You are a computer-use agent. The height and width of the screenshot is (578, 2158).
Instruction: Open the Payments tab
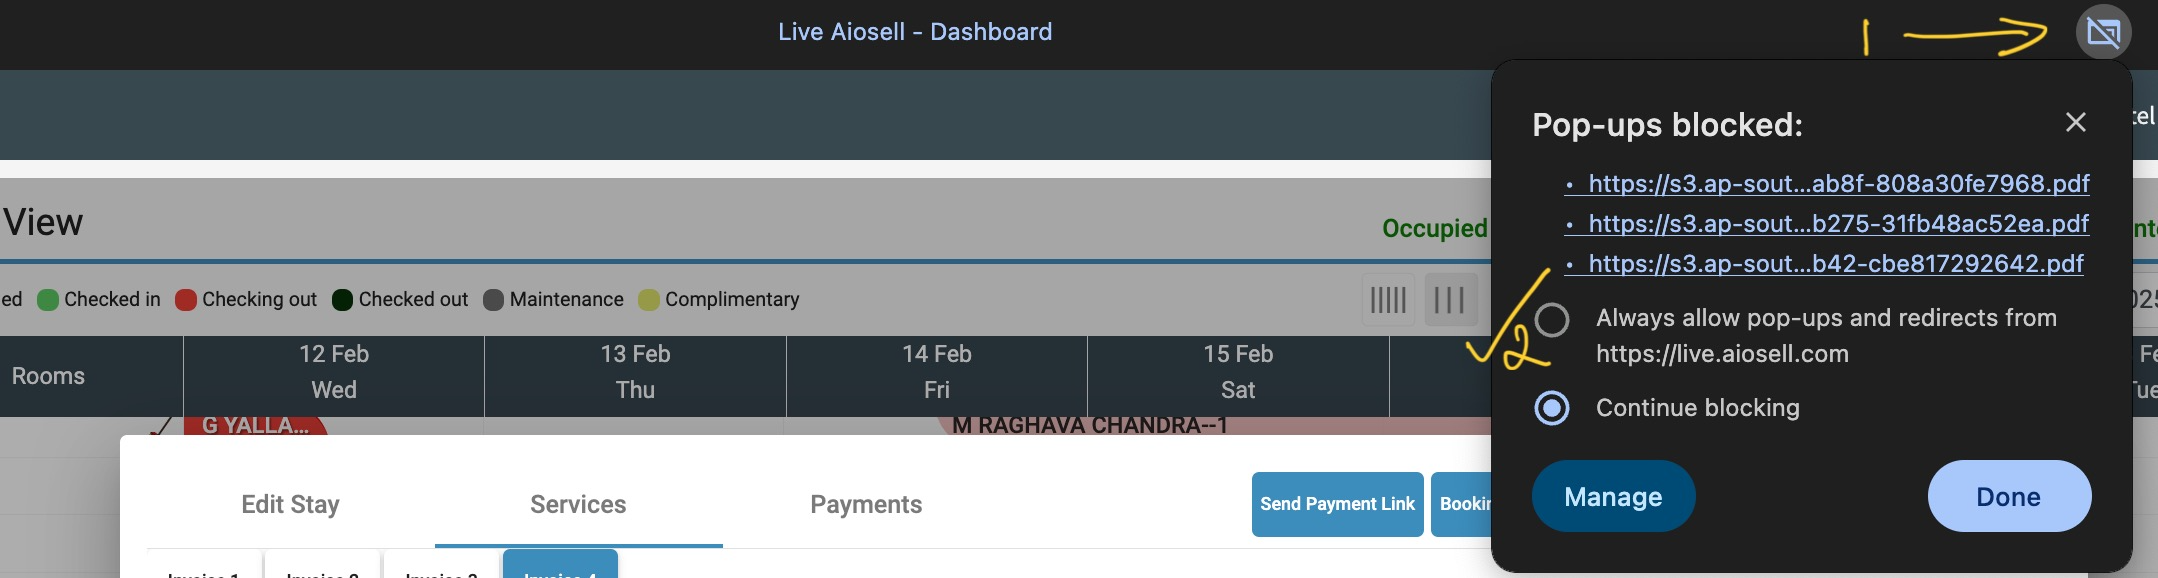point(866,505)
